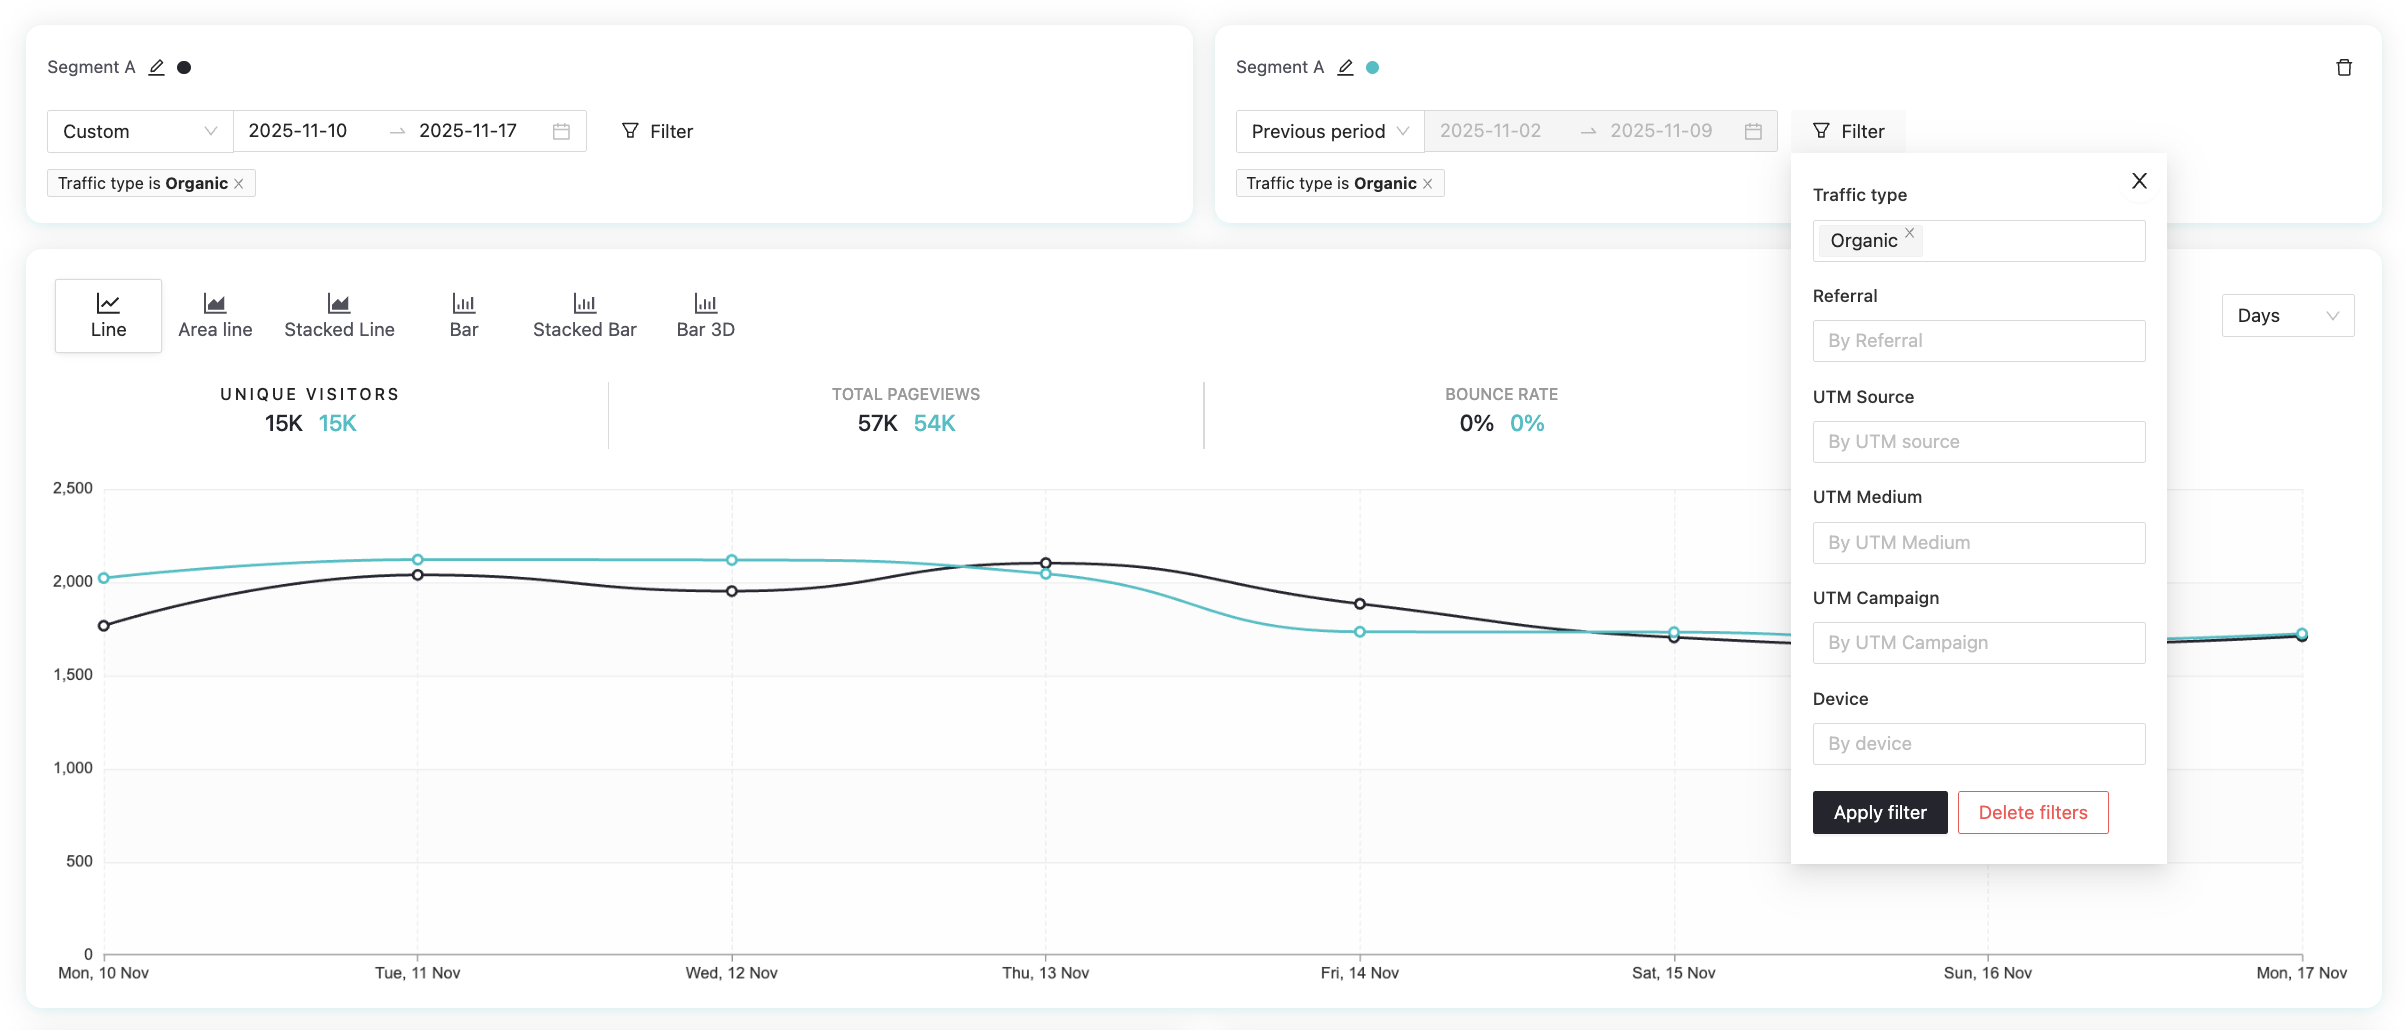
Task: Open the Filter button in the left segment
Action: pyautogui.click(x=657, y=131)
